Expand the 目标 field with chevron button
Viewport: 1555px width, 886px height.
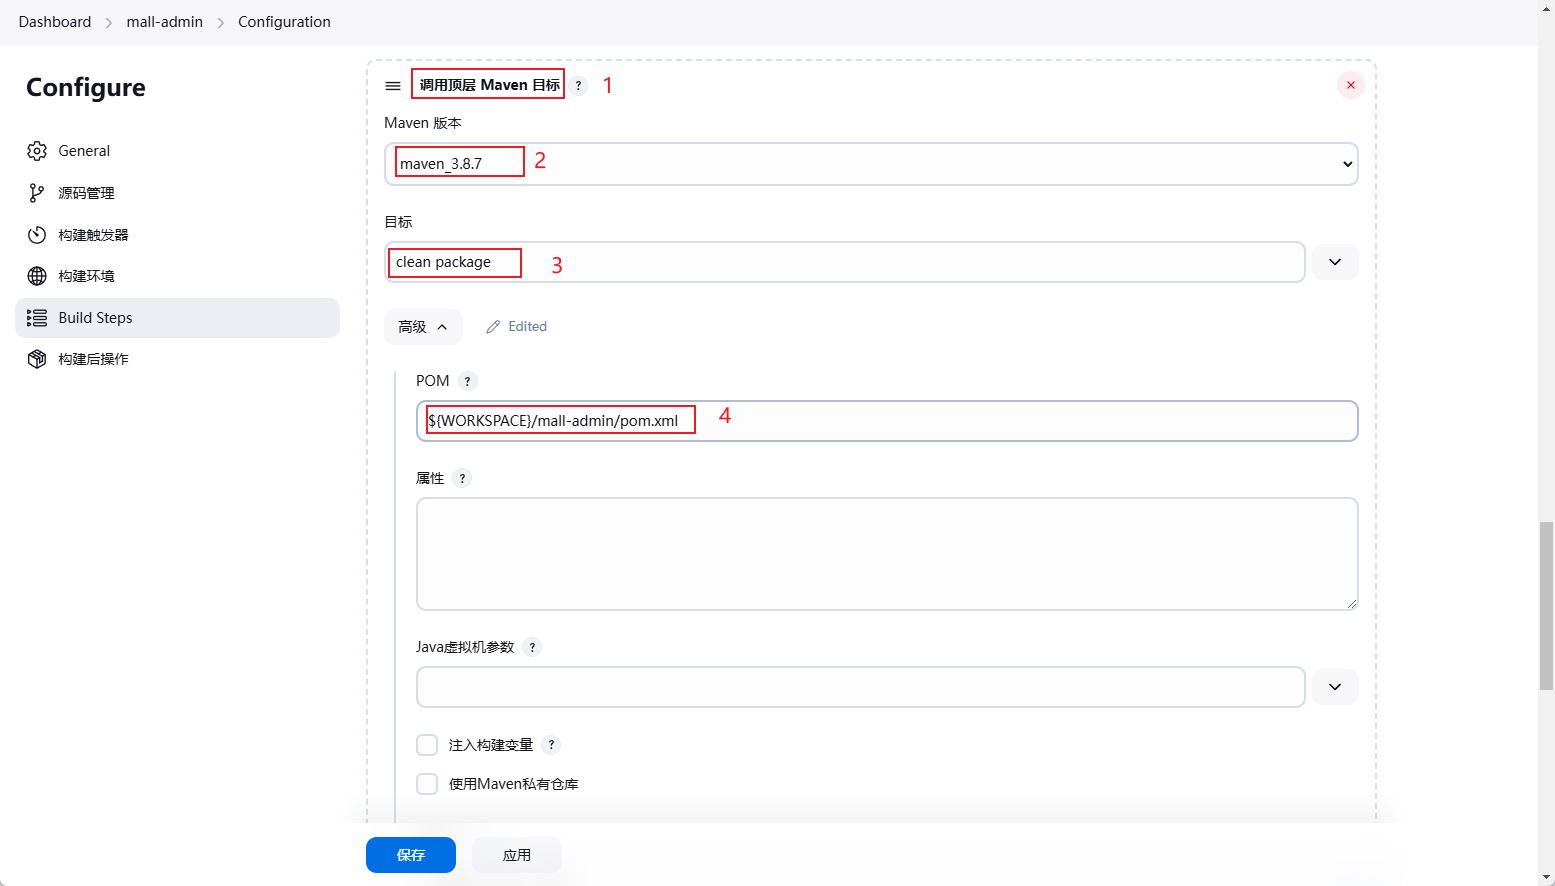[x=1334, y=262]
